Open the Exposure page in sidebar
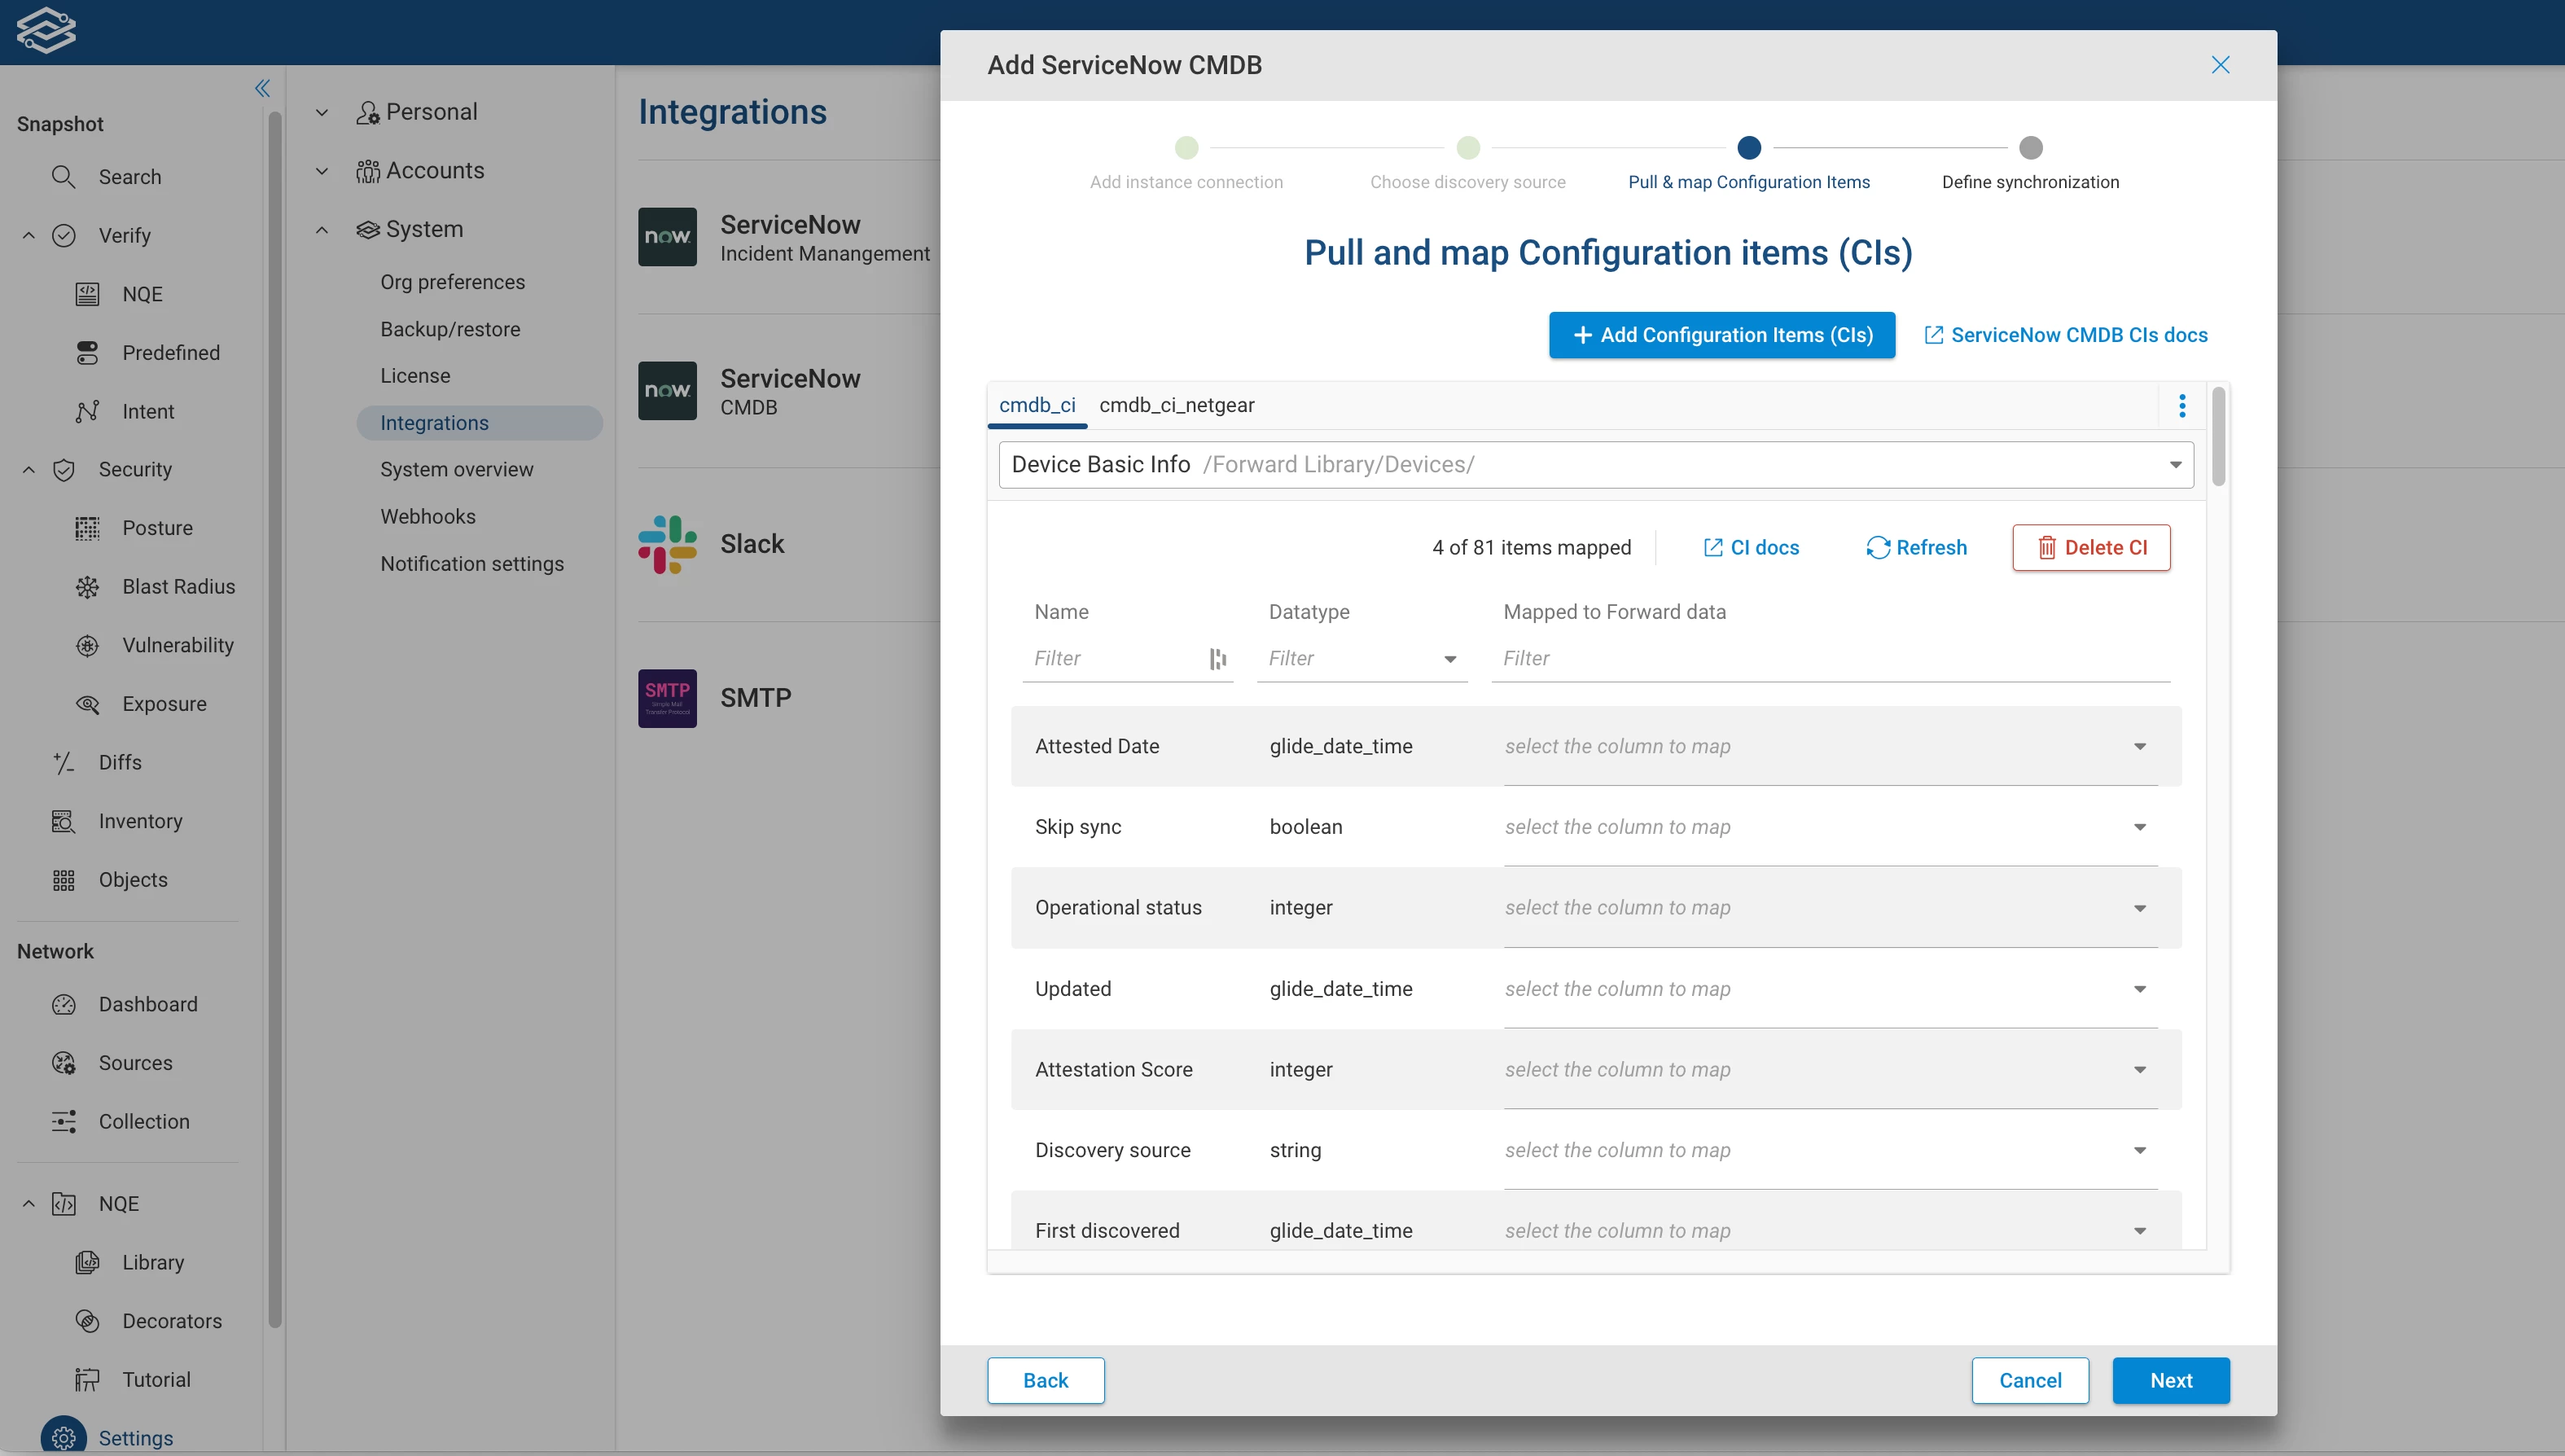Screen dimensions: 2565x1456 click(x=164, y=704)
